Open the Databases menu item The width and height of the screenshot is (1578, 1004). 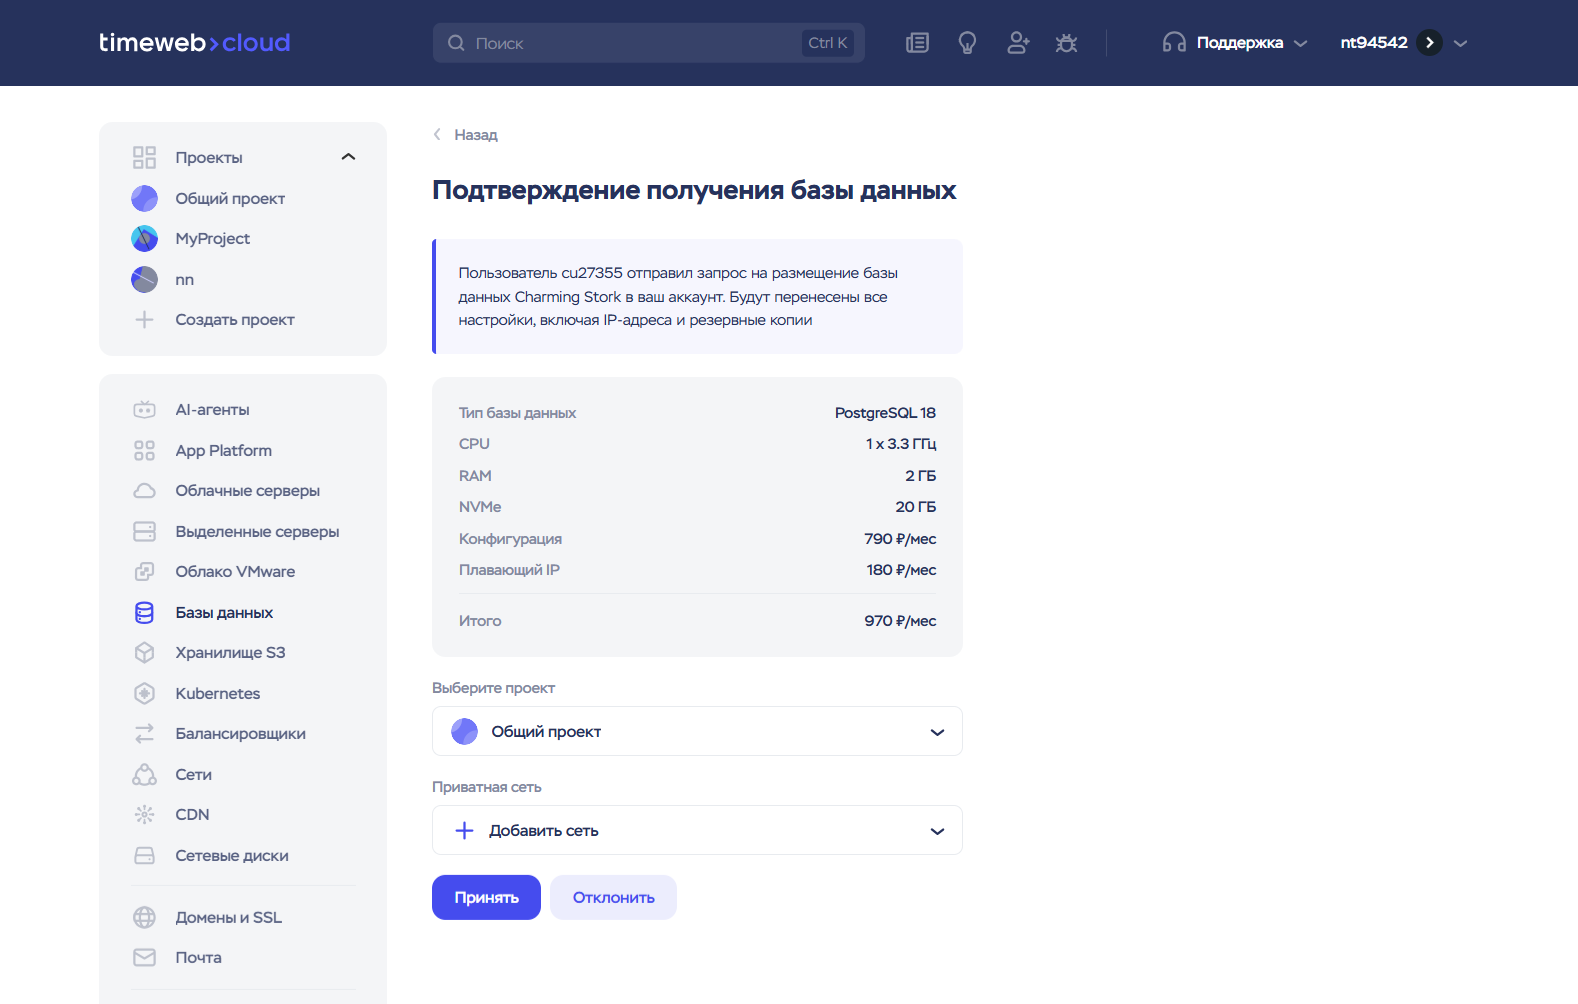pos(224,613)
